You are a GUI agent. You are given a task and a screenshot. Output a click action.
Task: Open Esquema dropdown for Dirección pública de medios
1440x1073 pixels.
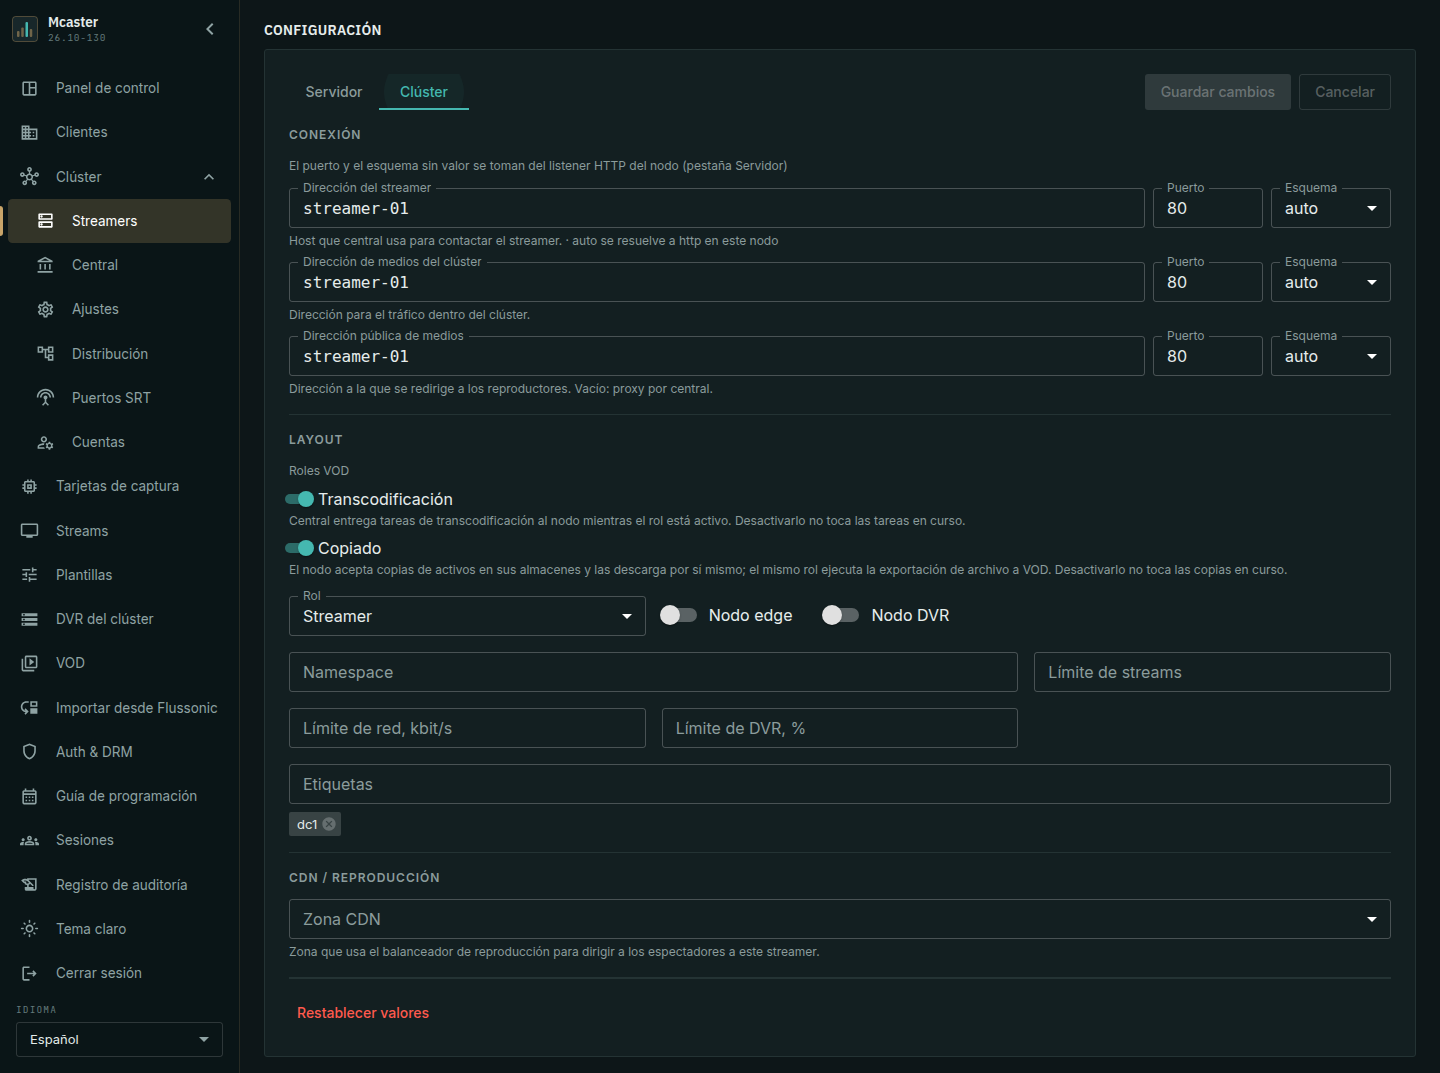(x=1330, y=356)
